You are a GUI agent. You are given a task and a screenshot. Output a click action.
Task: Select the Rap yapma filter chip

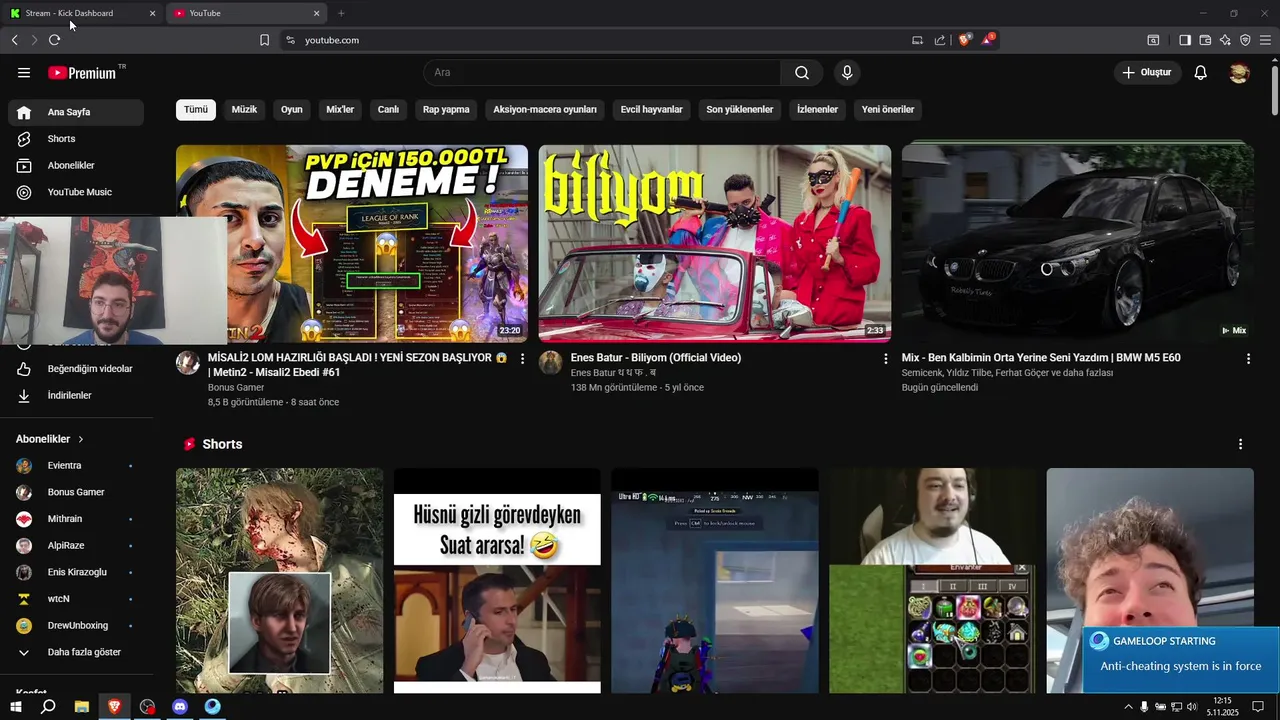446,110
